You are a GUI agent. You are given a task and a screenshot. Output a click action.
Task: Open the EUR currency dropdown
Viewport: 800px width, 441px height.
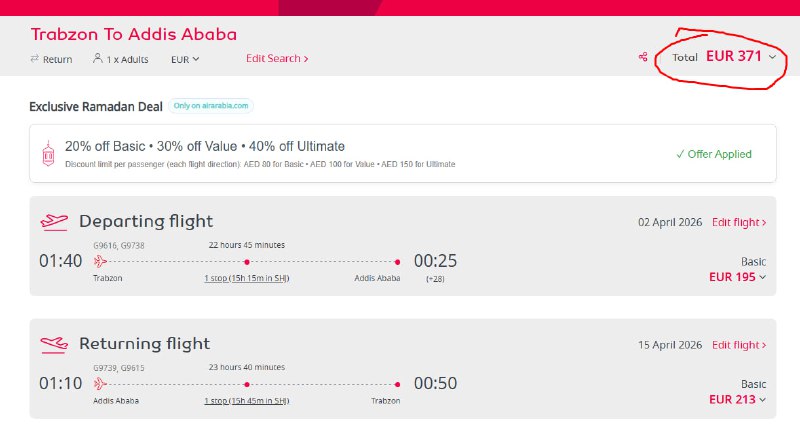(x=185, y=59)
